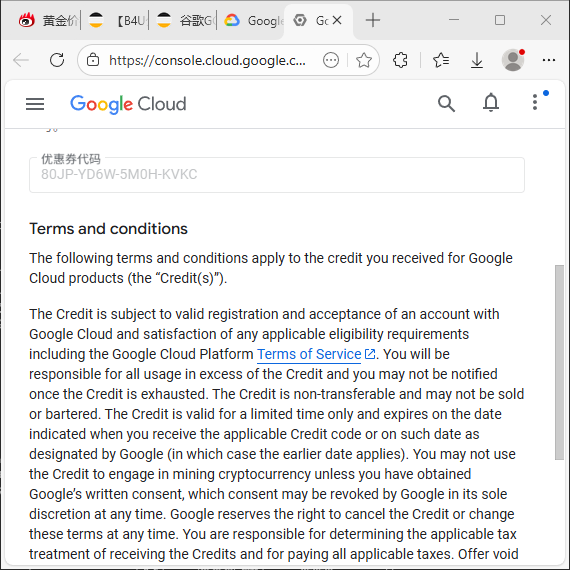Switch to the 谷歌G browser tab
The height and width of the screenshot is (570, 570).
tap(184, 20)
